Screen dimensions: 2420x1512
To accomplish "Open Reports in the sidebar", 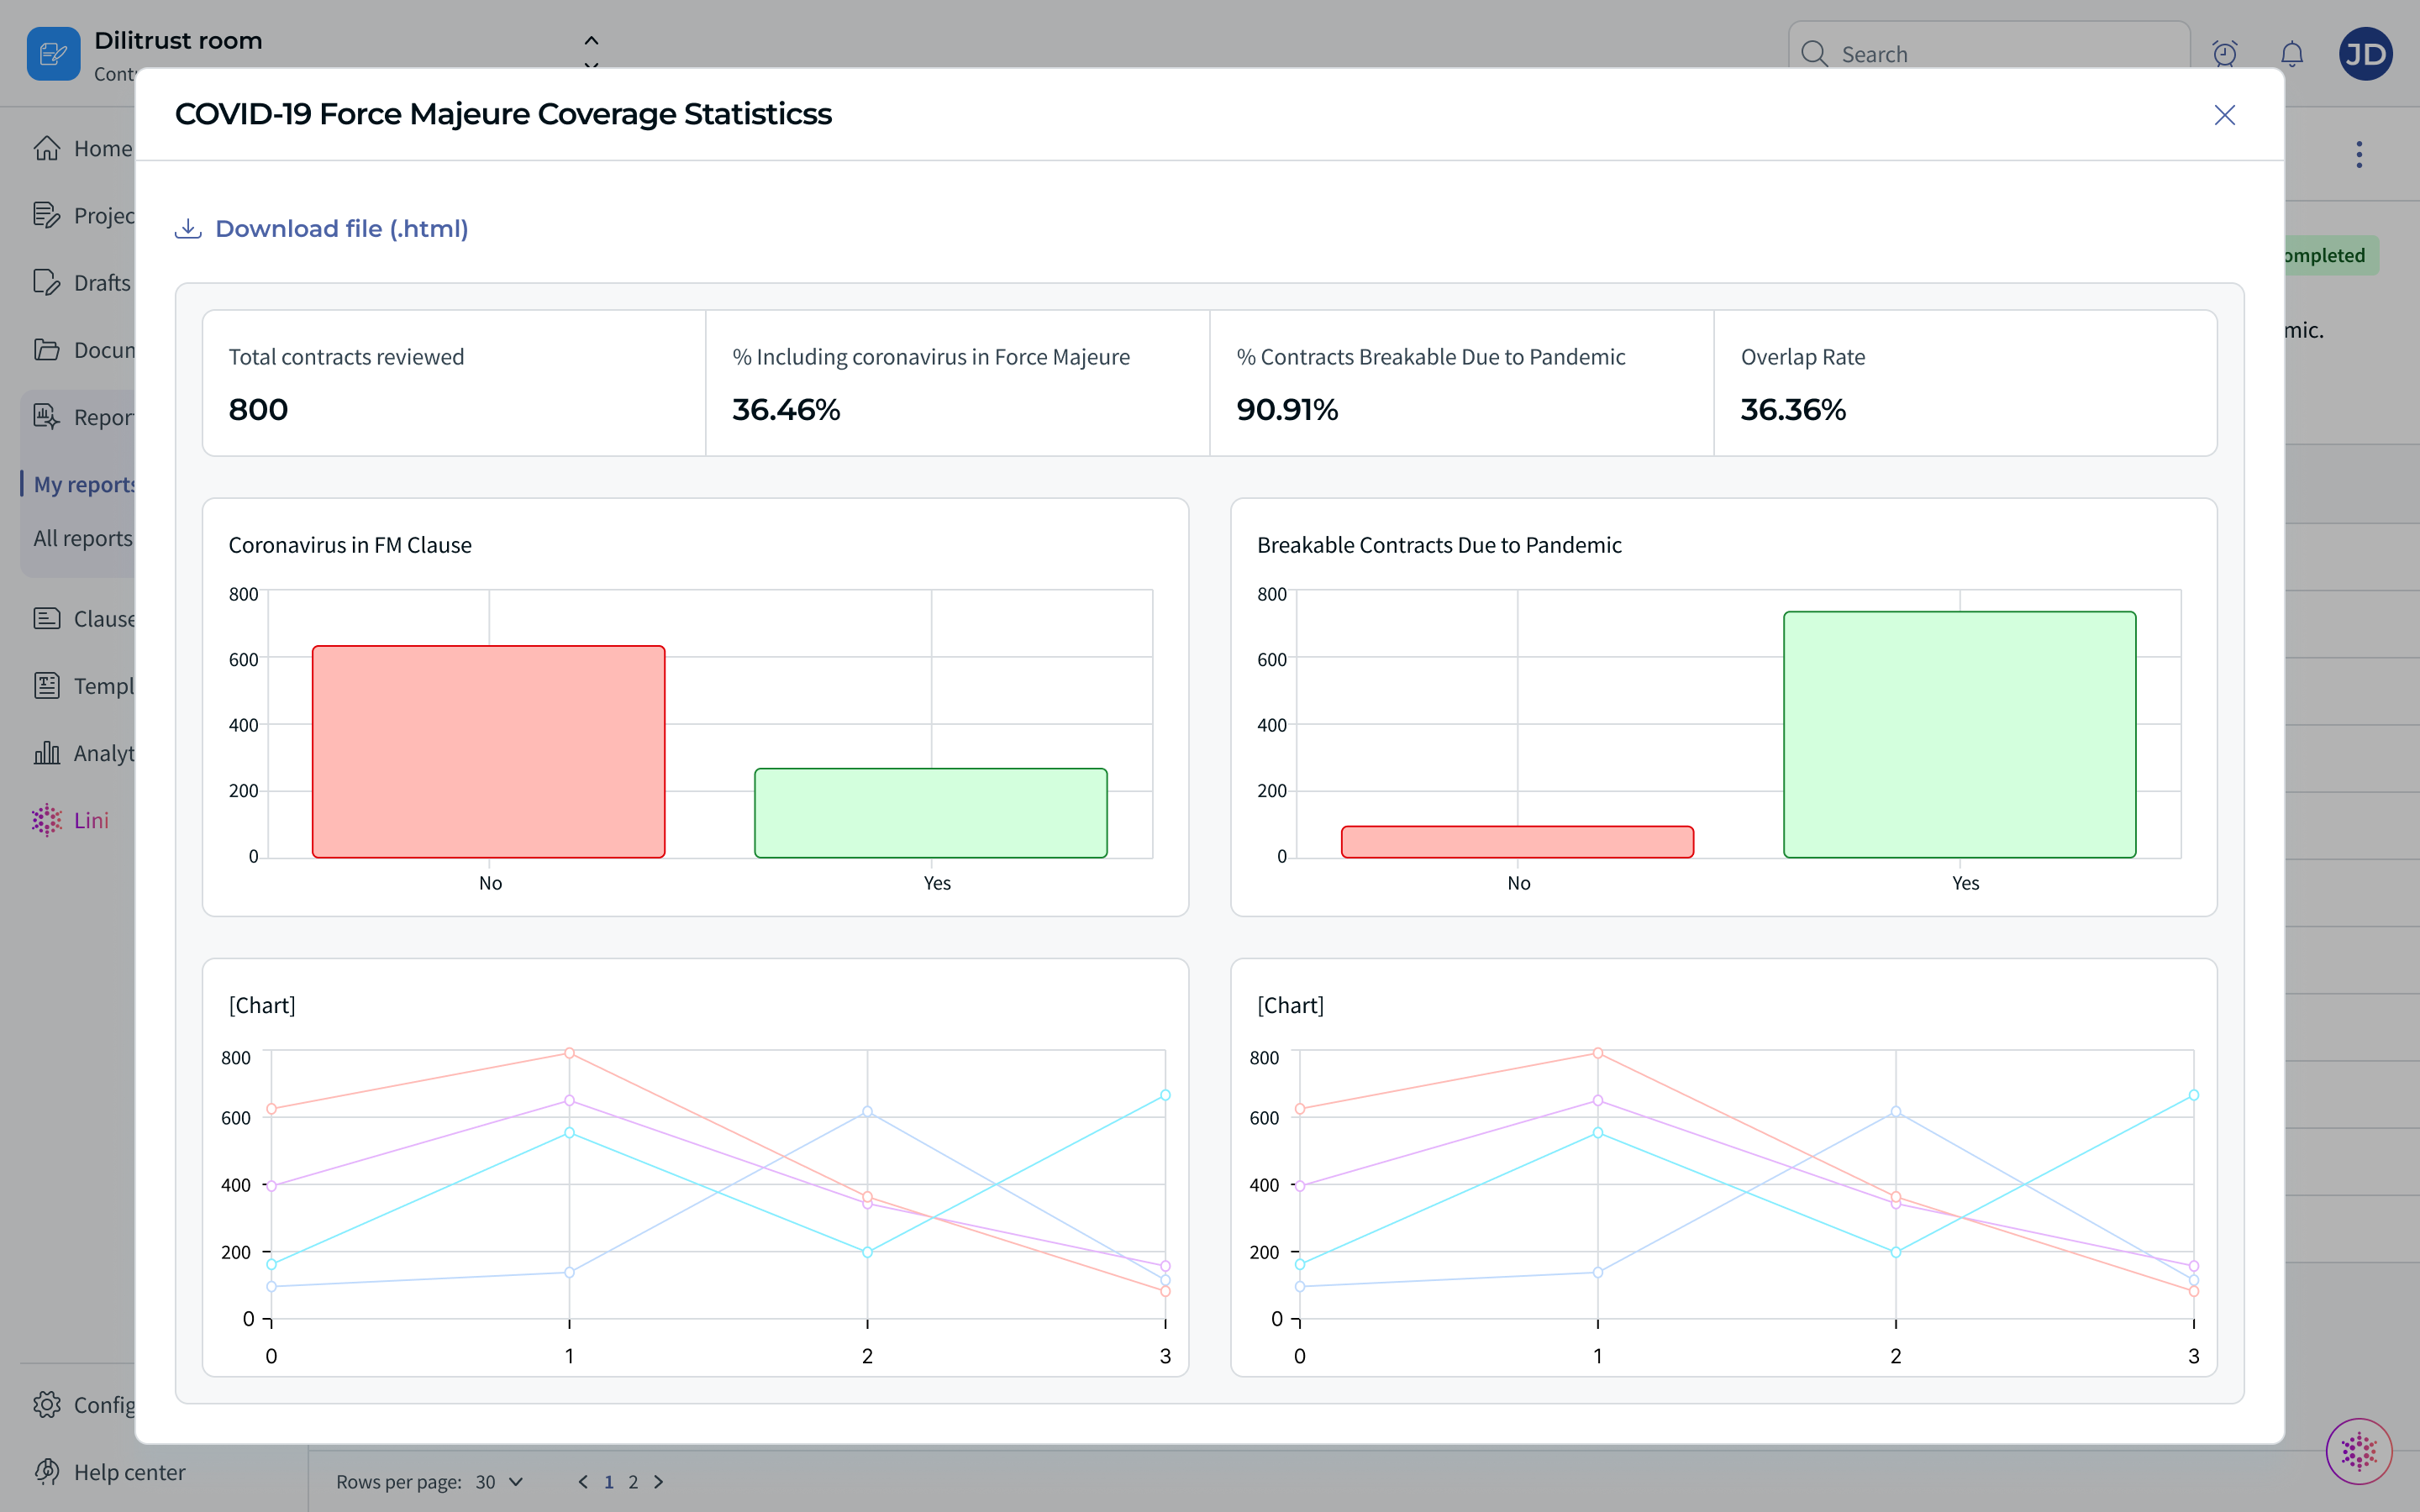I will pos(82,417).
